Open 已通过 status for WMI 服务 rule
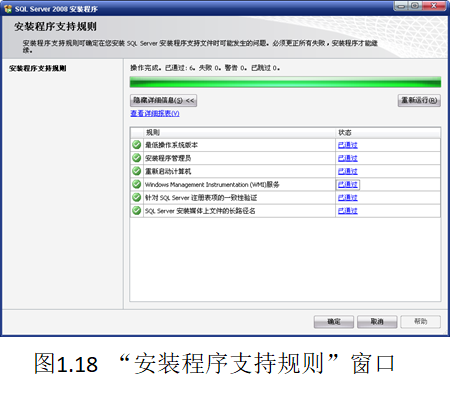Viewport: 450px width, 393px height. click(x=347, y=184)
